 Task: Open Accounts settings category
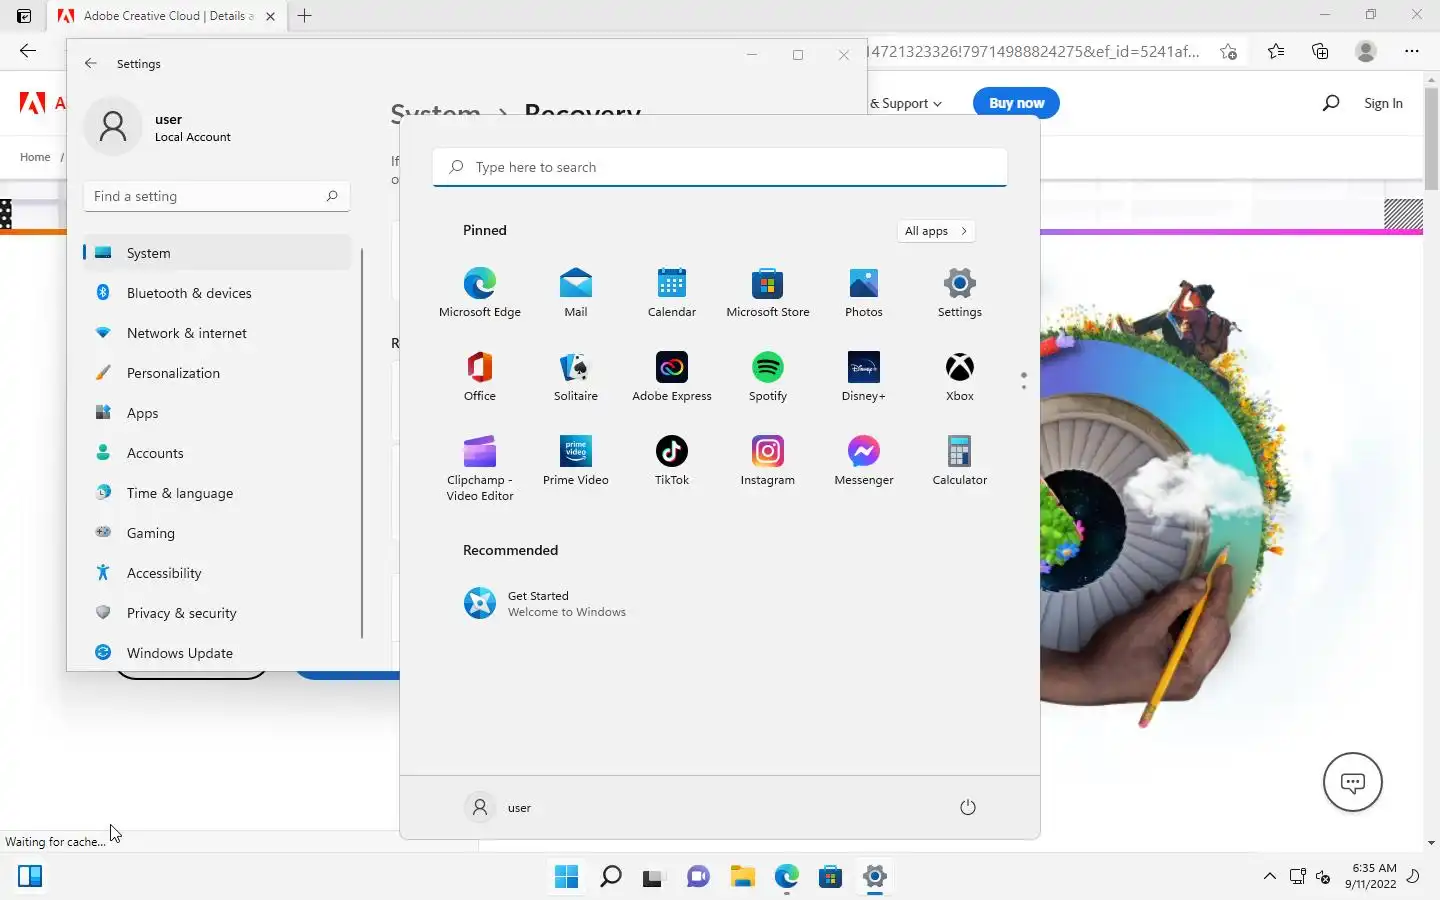[217, 453]
